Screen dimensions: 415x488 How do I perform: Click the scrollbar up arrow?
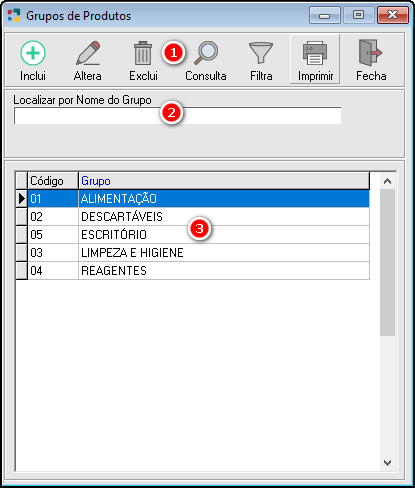[387, 181]
